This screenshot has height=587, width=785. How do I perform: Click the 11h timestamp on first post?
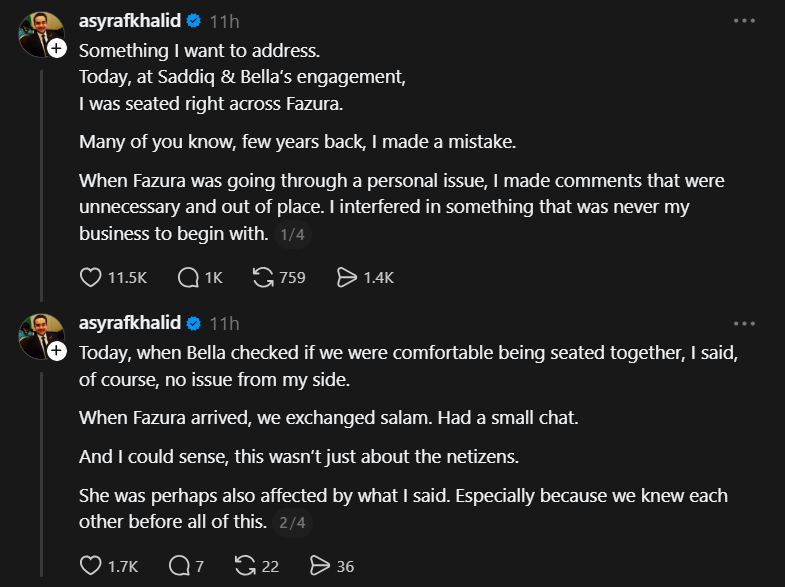[x=225, y=21]
